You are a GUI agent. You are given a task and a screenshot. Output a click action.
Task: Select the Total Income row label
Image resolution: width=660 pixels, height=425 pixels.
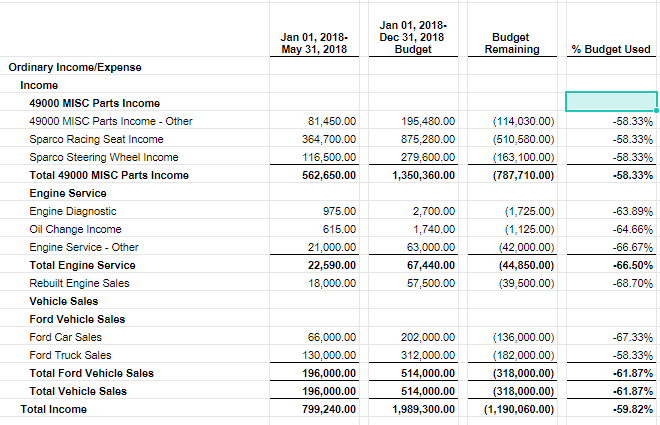(54, 409)
